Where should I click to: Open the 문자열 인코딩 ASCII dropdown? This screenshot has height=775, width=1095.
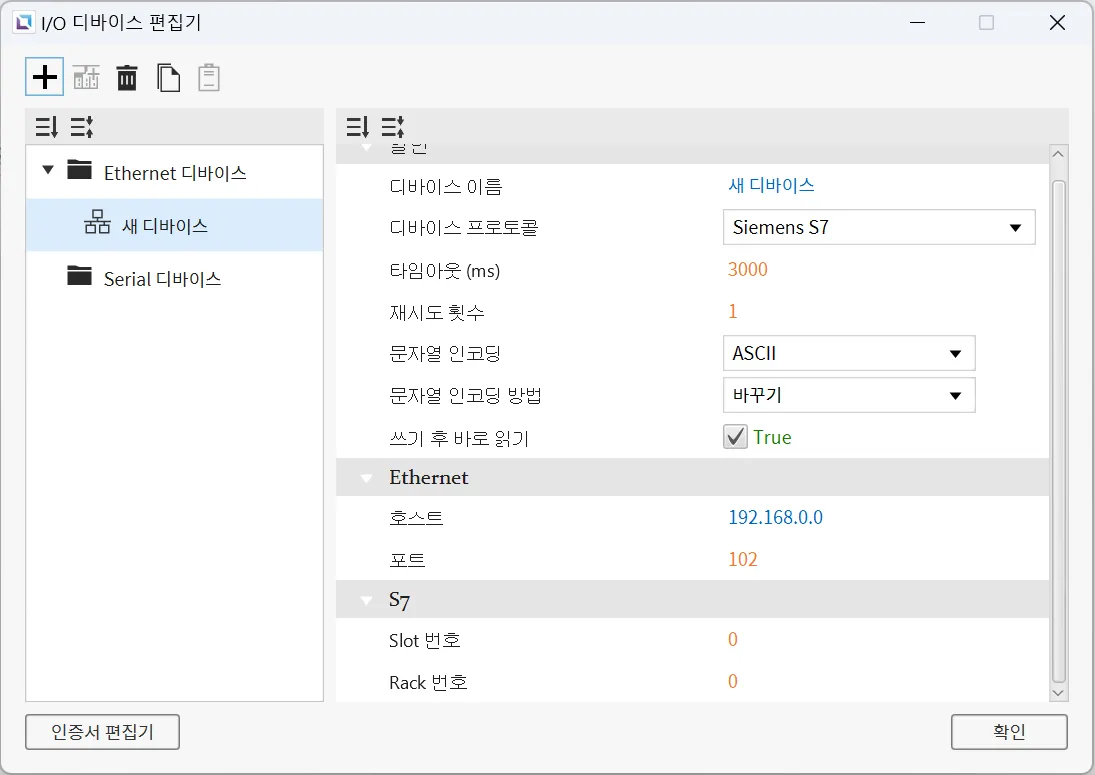tap(848, 353)
